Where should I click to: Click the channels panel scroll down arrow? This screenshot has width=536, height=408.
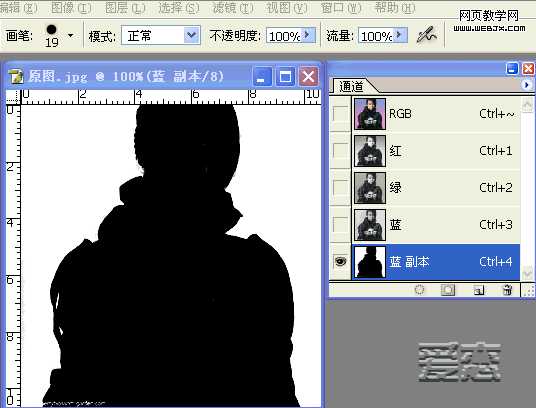click(x=527, y=273)
